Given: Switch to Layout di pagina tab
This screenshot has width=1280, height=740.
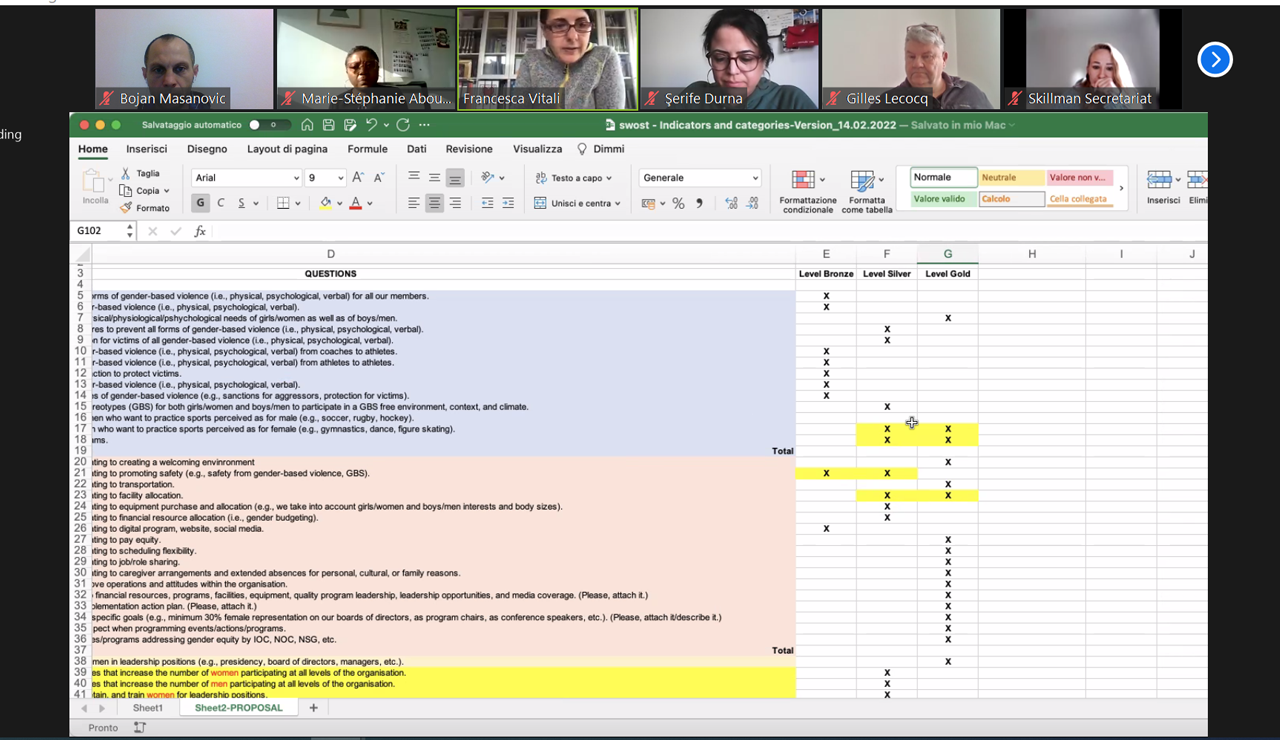Looking at the screenshot, I should click(287, 149).
